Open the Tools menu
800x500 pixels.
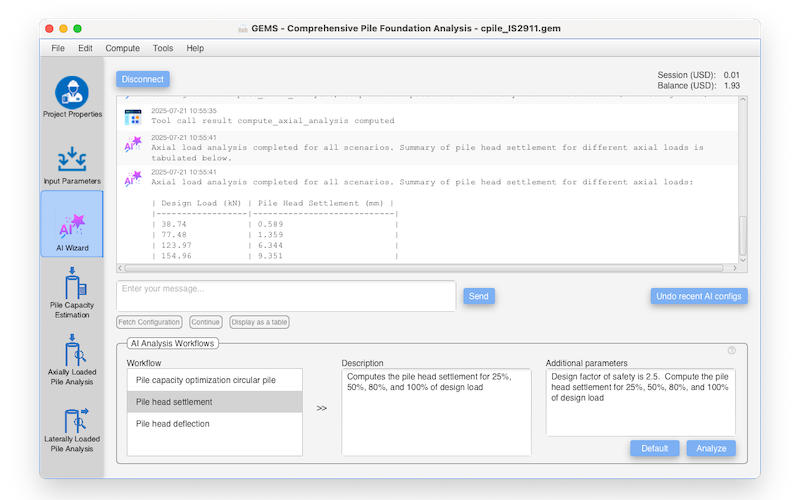point(162,48)
